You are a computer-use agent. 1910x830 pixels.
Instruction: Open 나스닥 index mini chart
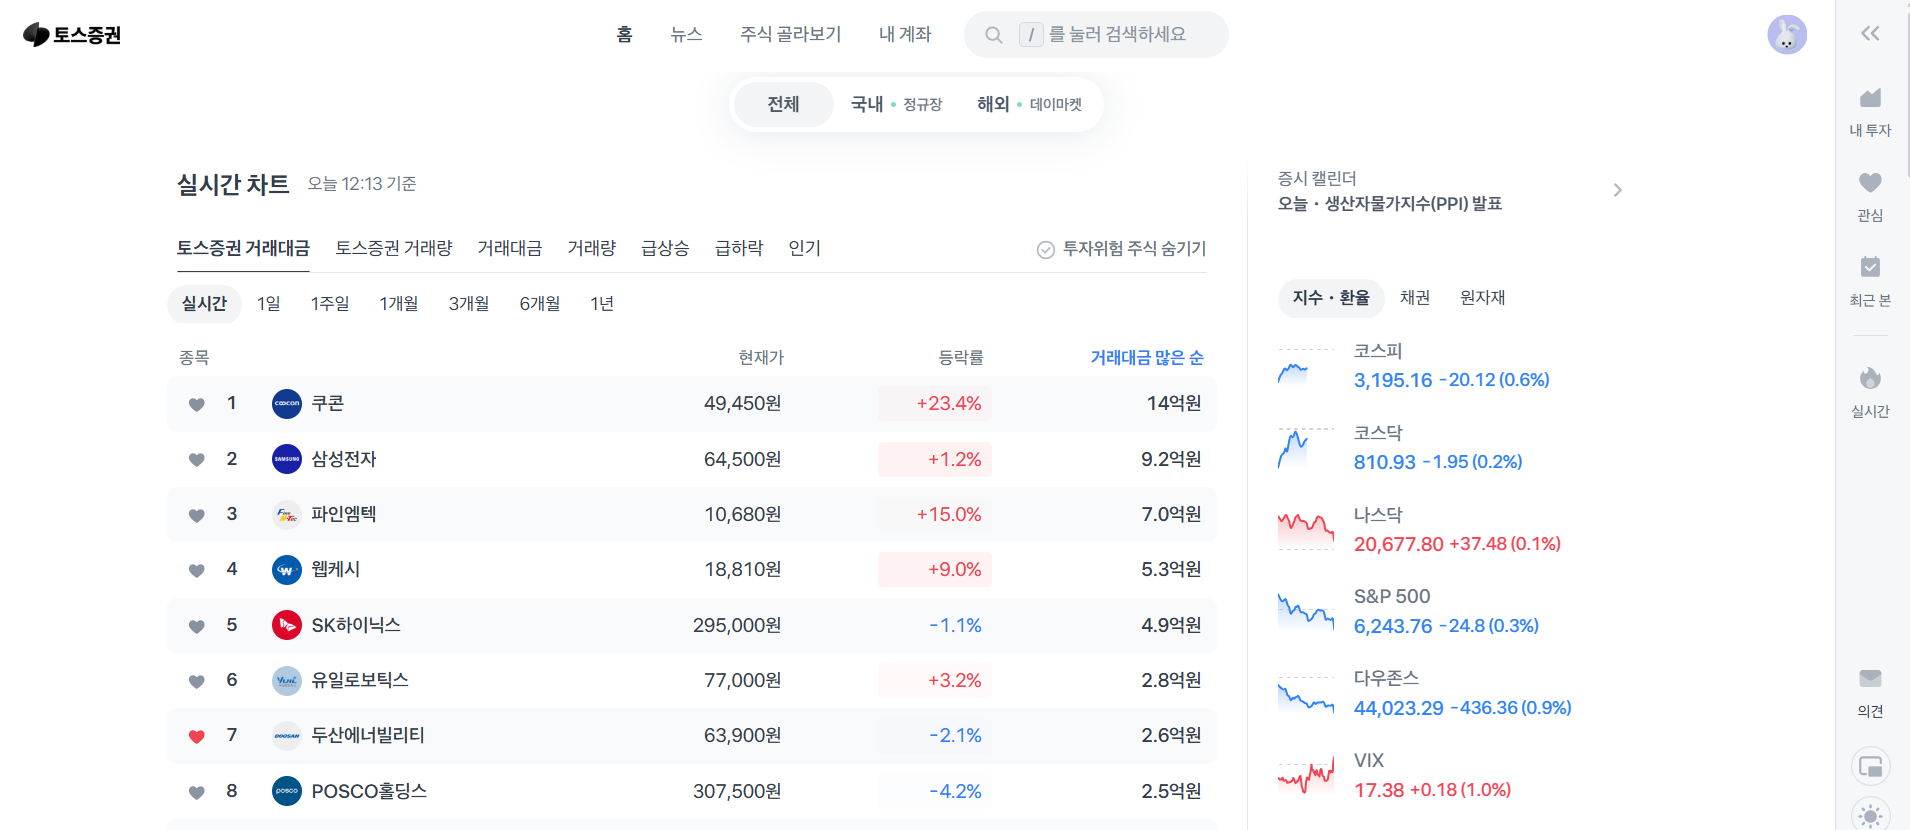pos(1306,531)
